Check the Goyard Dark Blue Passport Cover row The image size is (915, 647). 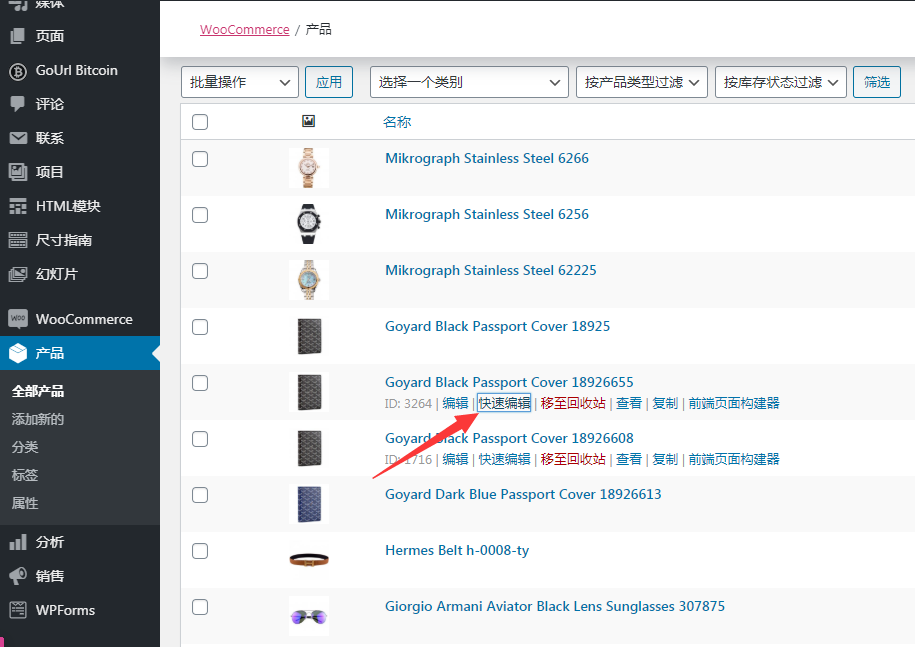(x=200, y=495)
